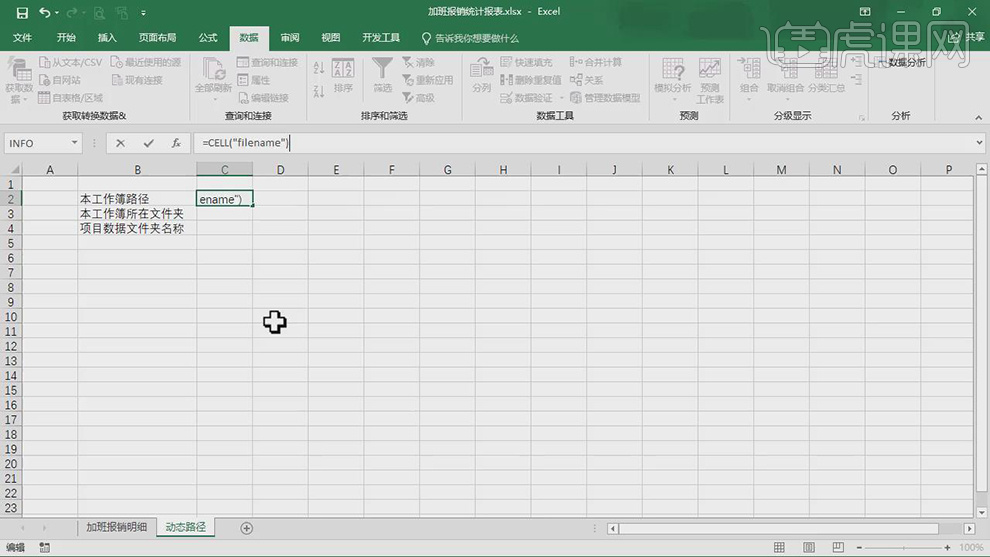990x557 pixels.
Task: Click Remove Duplicates (删除重复值)
Action: (531, 80)
